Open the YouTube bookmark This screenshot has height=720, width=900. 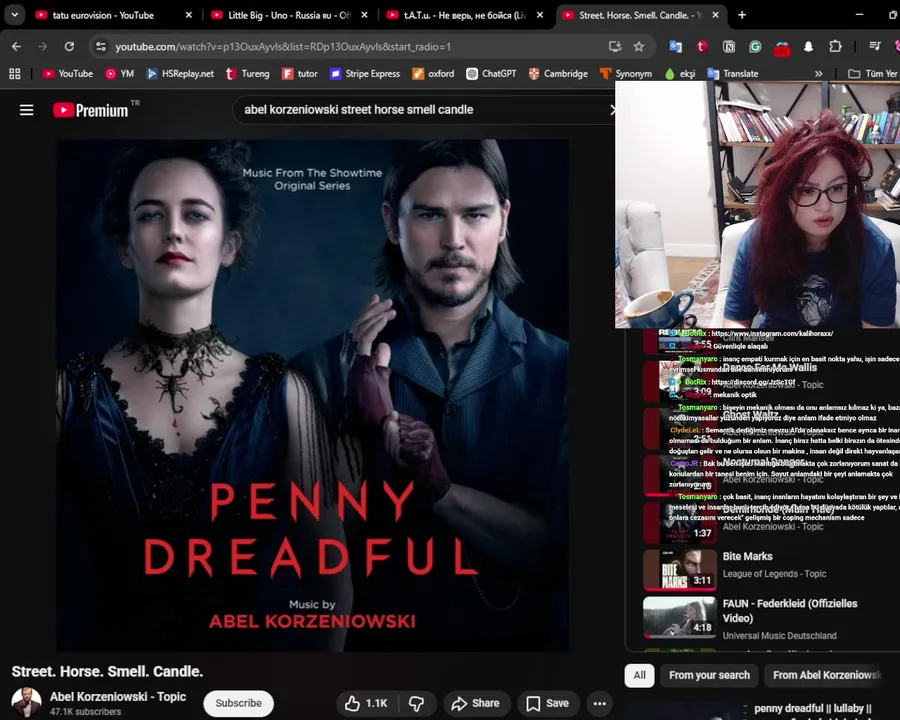(68, 73)
